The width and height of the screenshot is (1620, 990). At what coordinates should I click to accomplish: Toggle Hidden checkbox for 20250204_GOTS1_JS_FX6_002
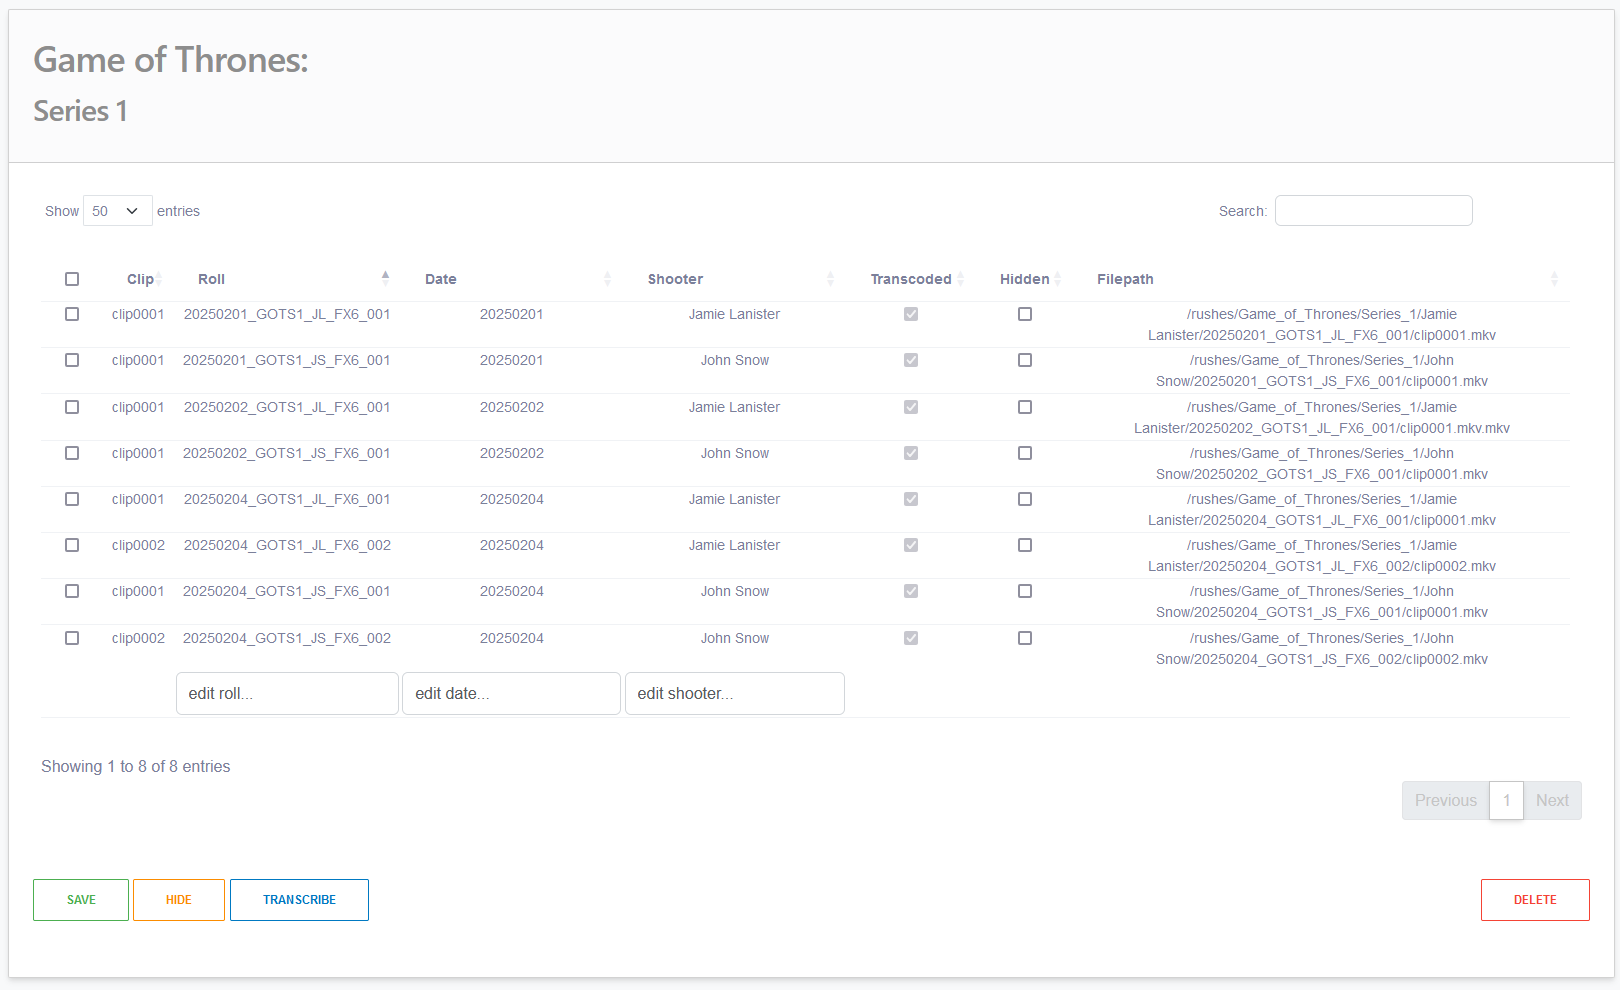click(x=1025, y=638)
